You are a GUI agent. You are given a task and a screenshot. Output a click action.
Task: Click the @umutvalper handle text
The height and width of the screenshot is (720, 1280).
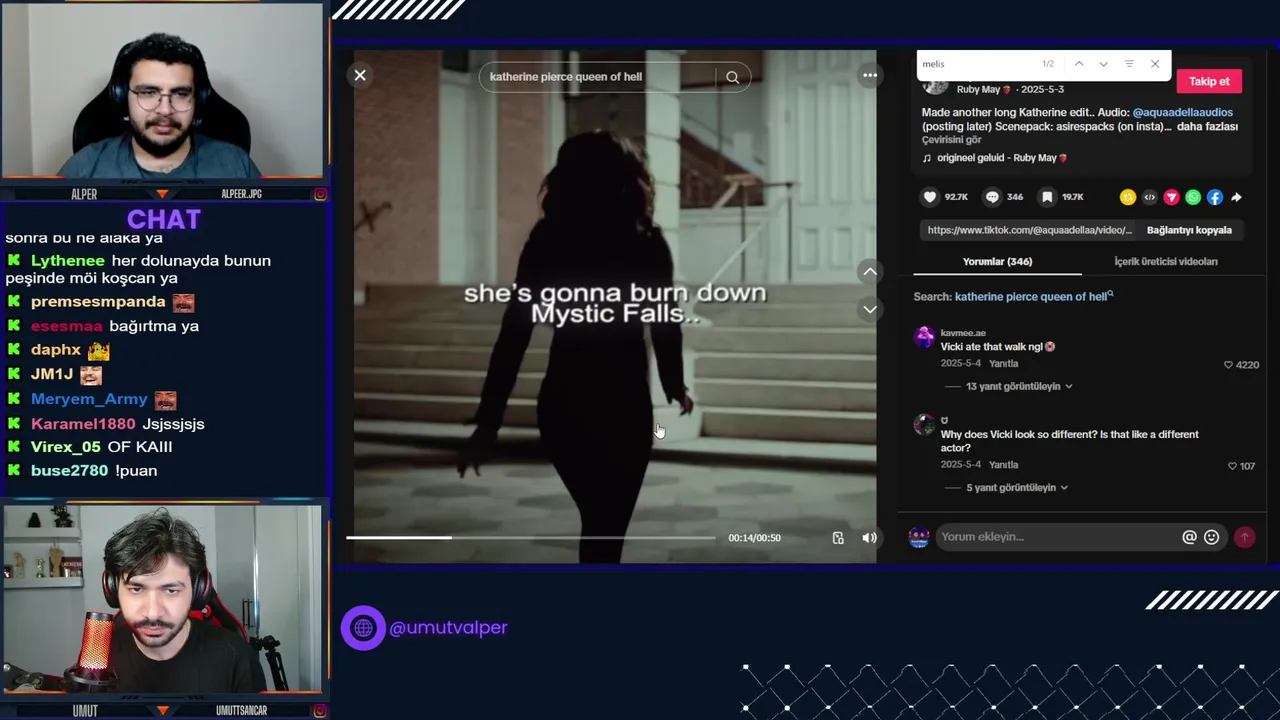pos(448,628)
